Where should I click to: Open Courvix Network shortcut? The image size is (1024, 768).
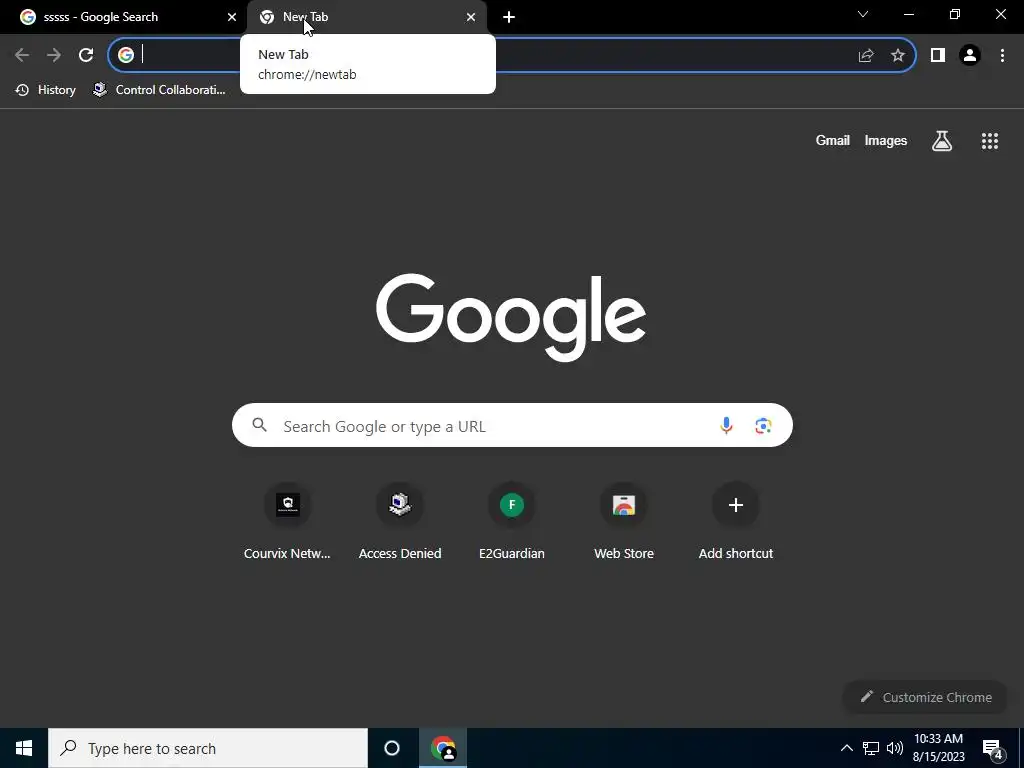pyautogui.click(x=287, y=522)
